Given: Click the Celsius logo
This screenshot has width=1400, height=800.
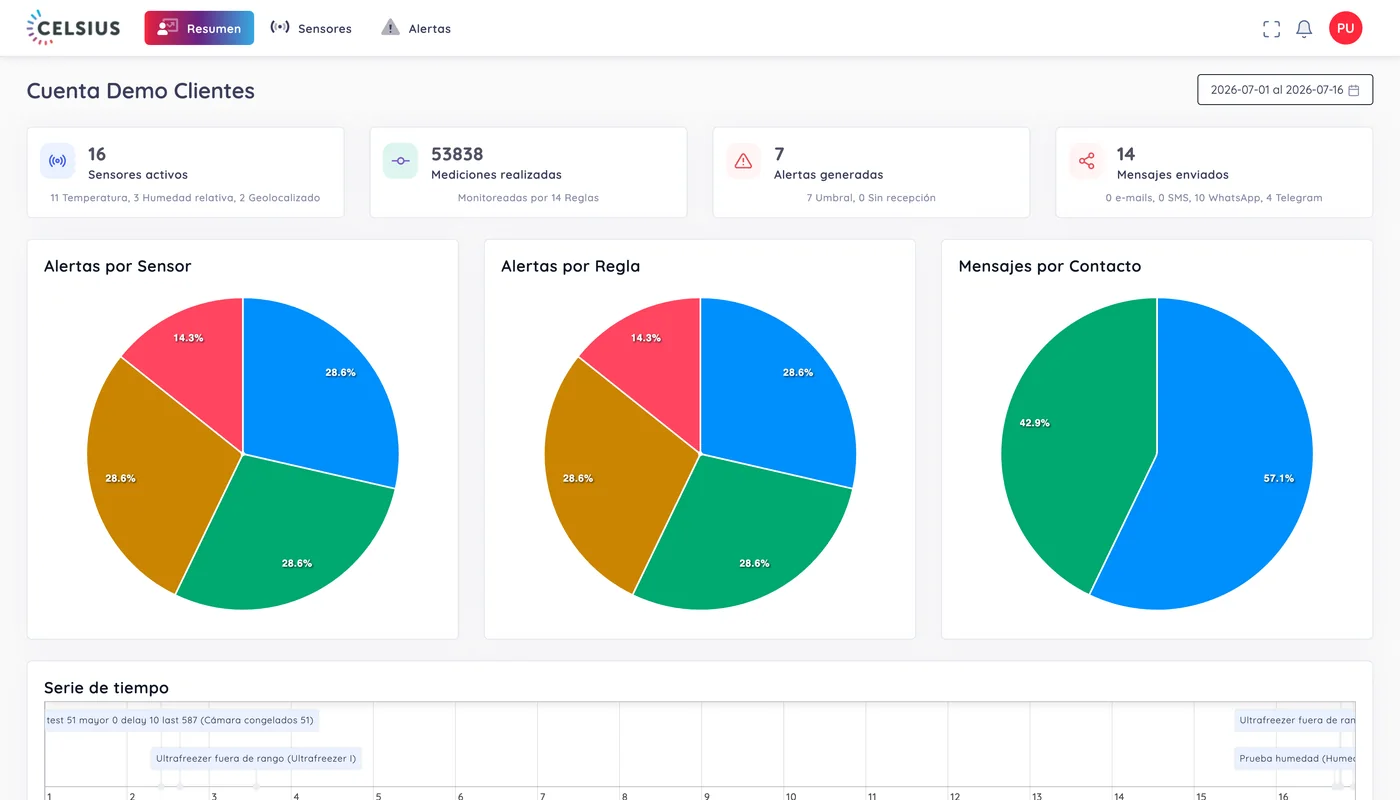Looking at the screenshot, I should coord(73,28).
